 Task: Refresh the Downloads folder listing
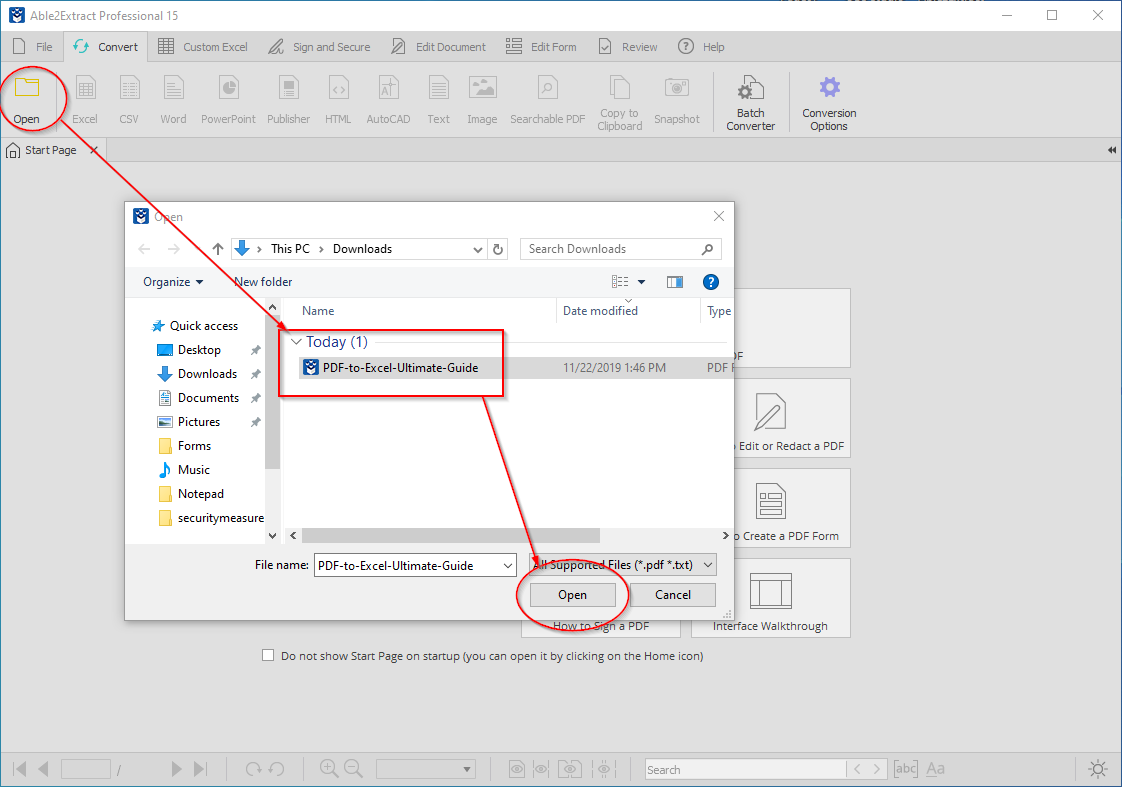498,249
